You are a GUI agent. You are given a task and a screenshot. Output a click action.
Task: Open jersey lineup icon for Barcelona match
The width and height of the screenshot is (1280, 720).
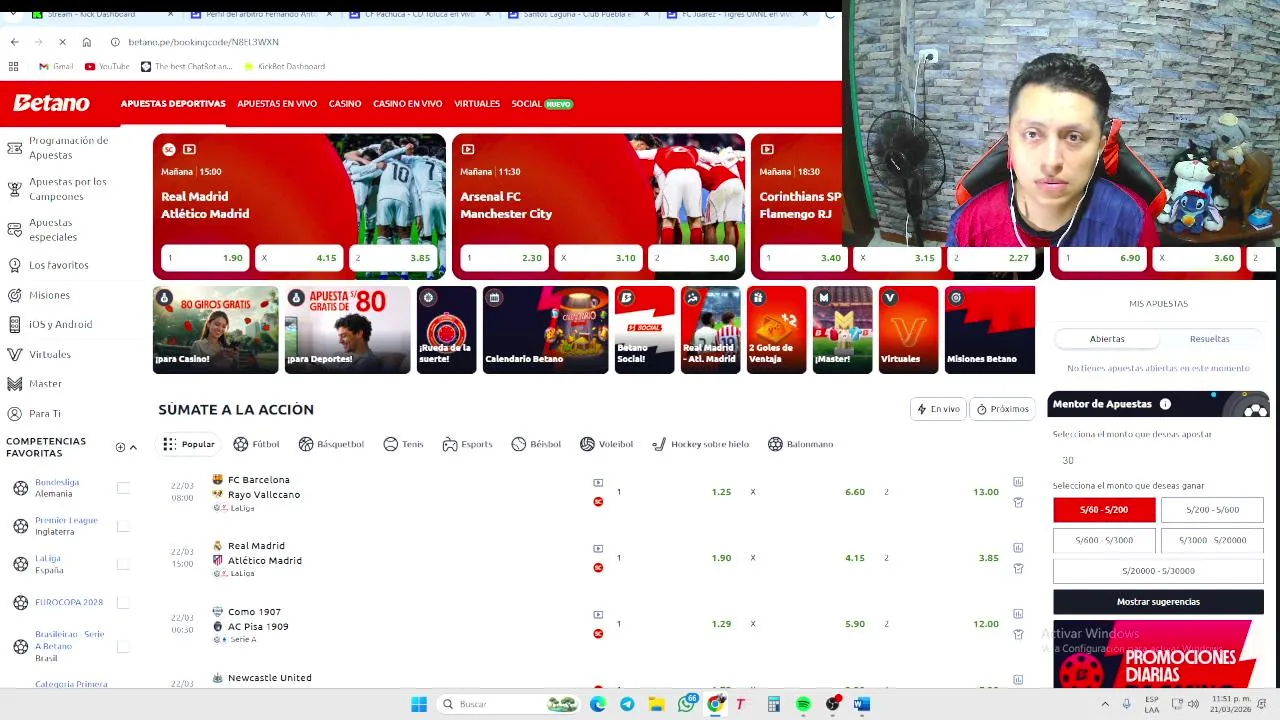coord(1018,502)
